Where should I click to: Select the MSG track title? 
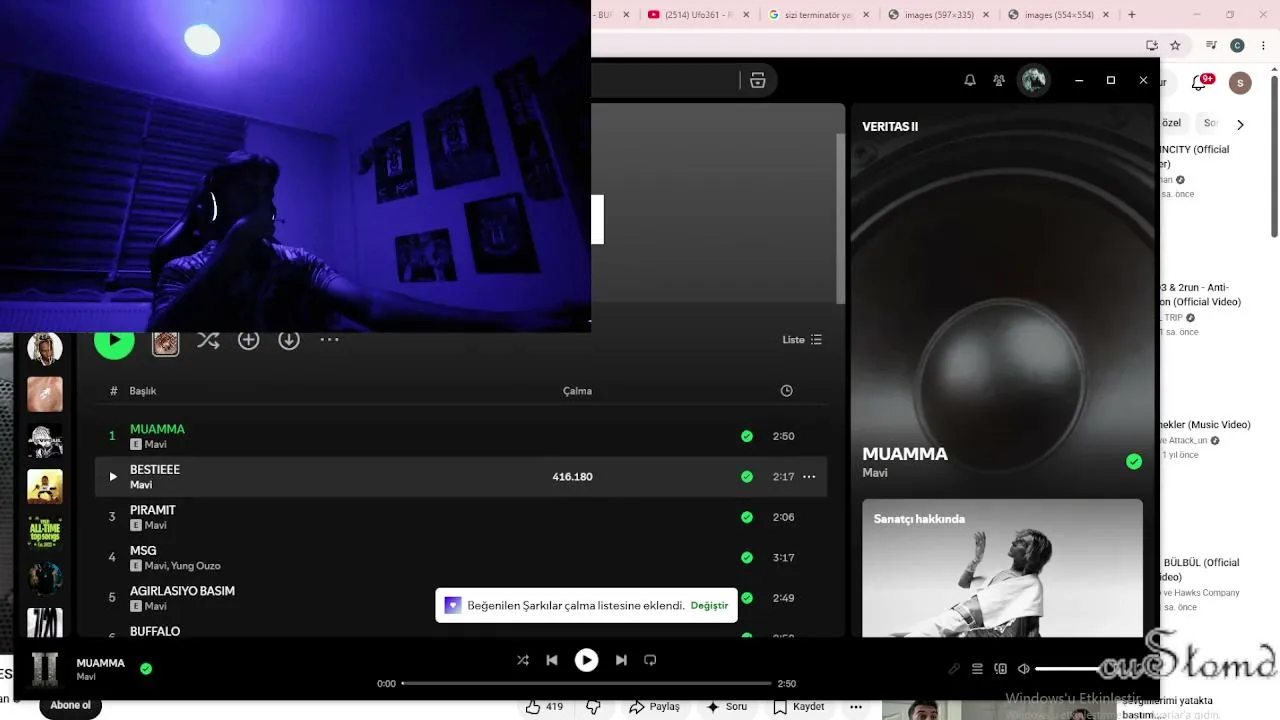click(x=143, y=551)
